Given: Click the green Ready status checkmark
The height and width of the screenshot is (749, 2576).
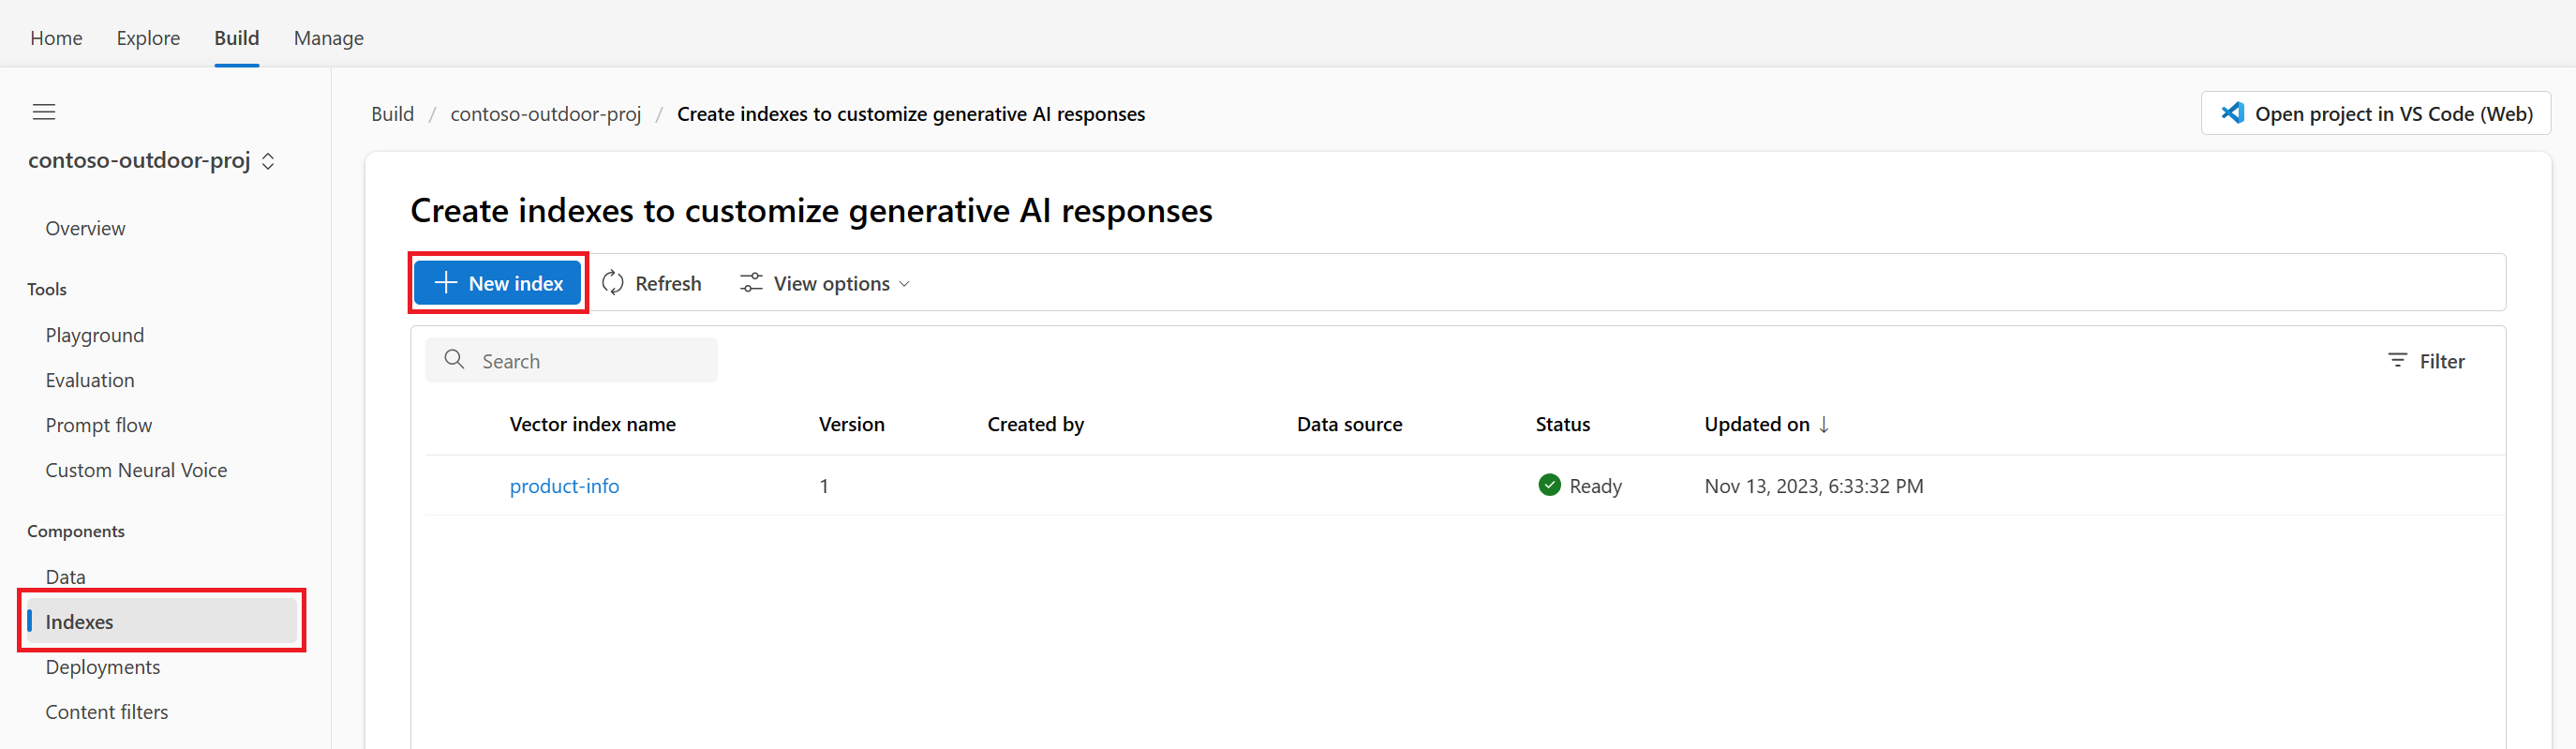Looking at the screenshot, I should [x=1549, y=485].
